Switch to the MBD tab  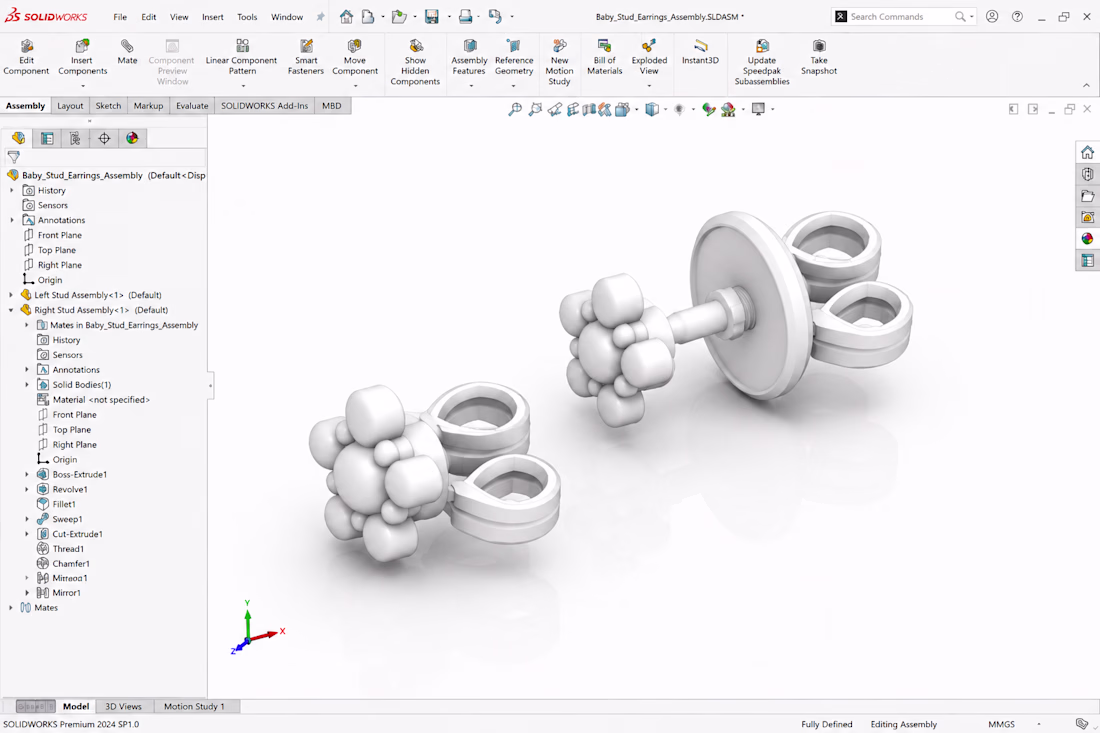click(332, 106)
